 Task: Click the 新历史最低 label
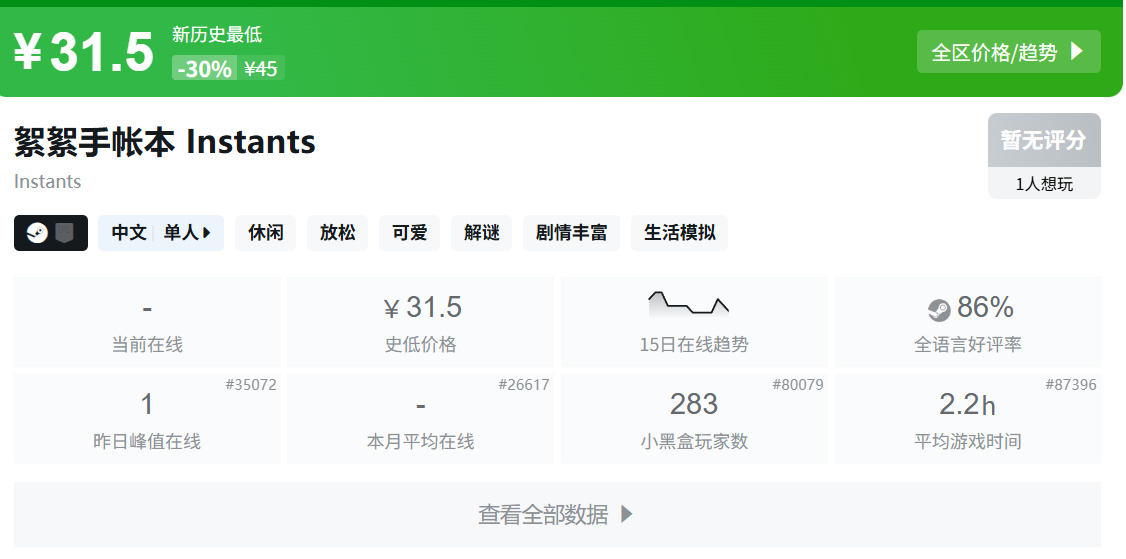tap(217, 34)
